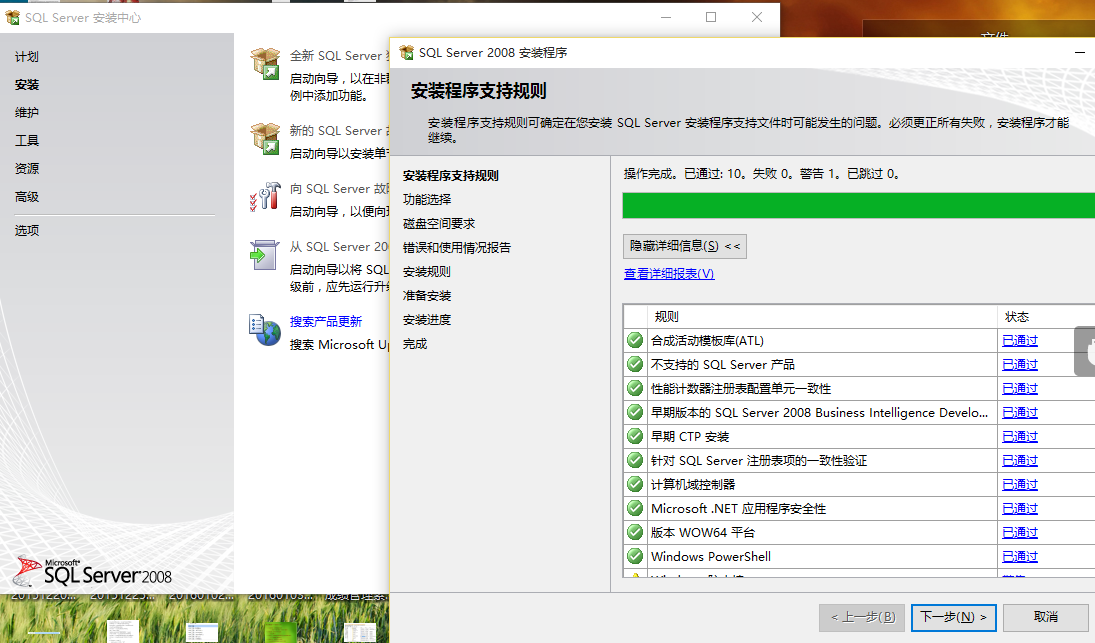This screenshot has width=1095, height=643.
Task: Select 错误和使用情况报告 step in wizard list
Action: [x=457, y=247]
